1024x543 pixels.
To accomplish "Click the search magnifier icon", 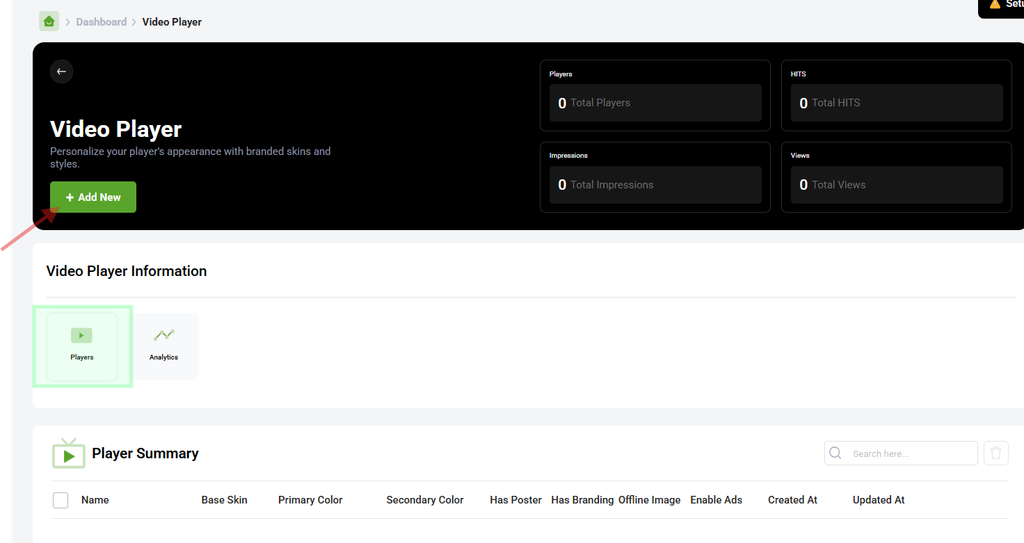I will 835,453.
